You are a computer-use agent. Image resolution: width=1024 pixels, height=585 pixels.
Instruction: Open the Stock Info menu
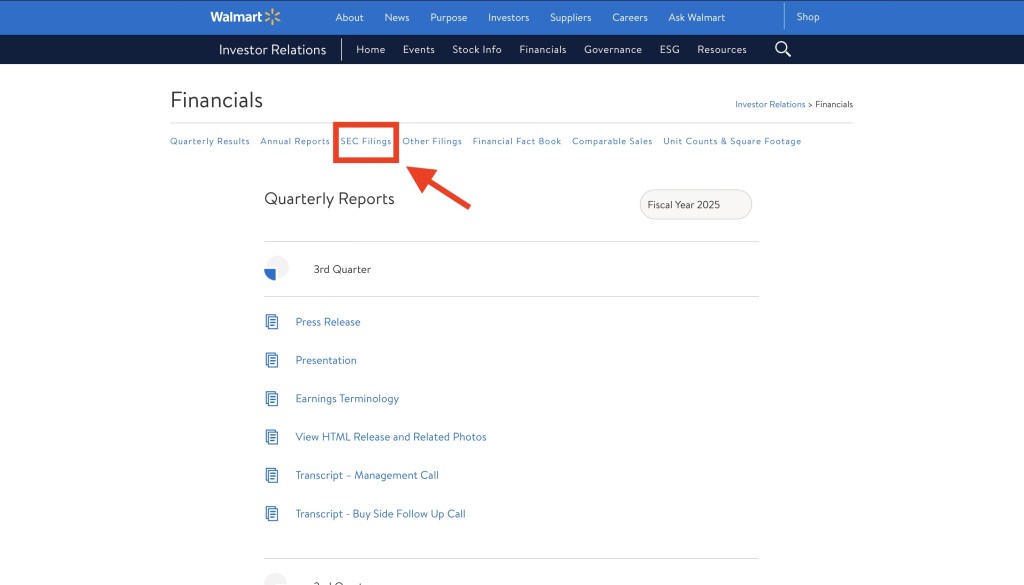pyautogui.click(x=476, y=49)
